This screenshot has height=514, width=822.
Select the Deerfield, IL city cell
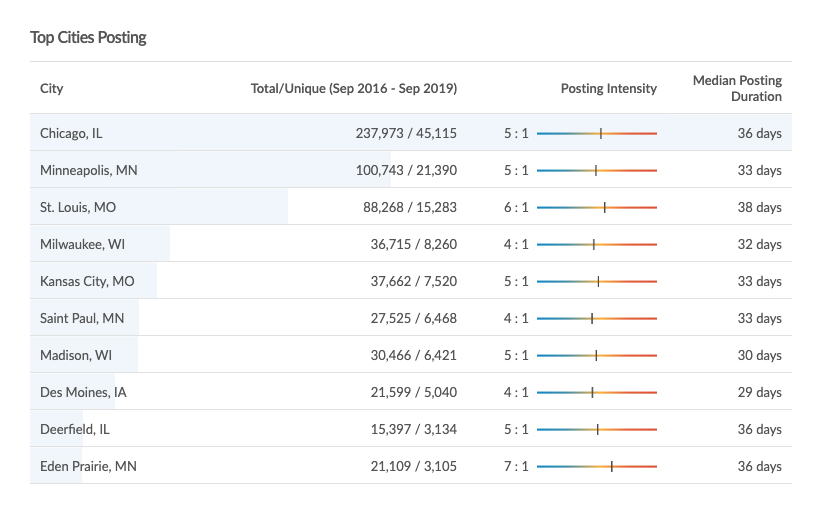tap(75, 429)
